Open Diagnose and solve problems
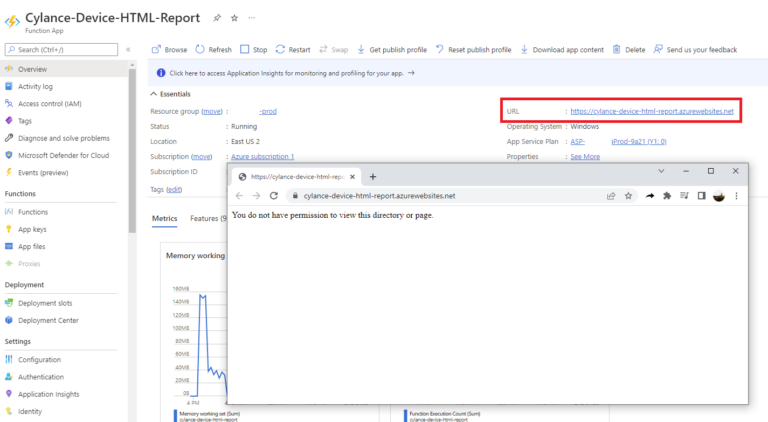 click(64, 138)
